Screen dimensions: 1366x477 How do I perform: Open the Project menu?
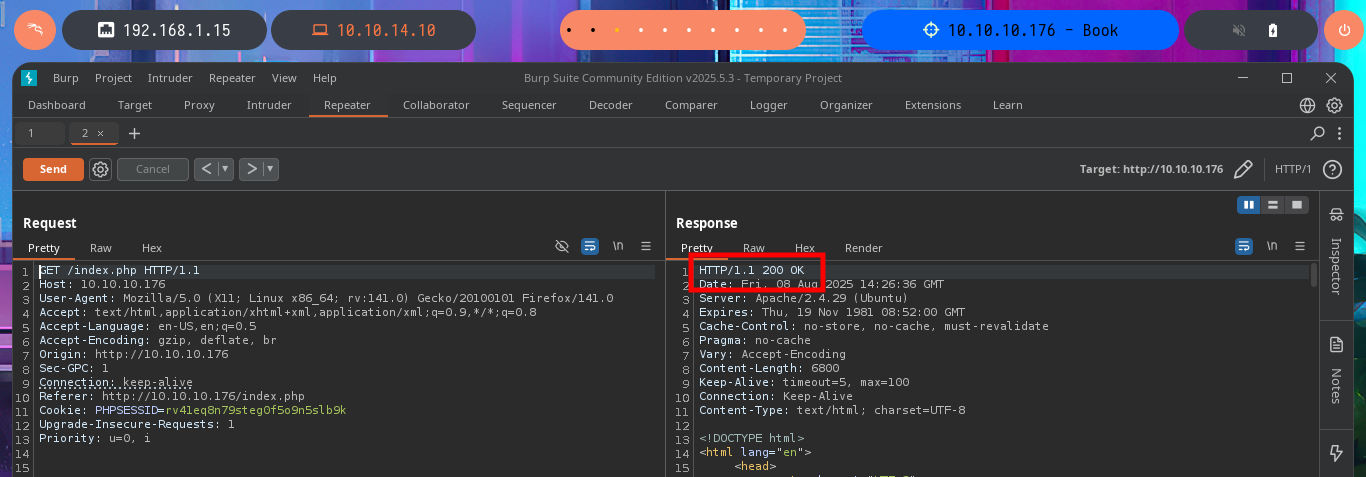click(113, 78)
